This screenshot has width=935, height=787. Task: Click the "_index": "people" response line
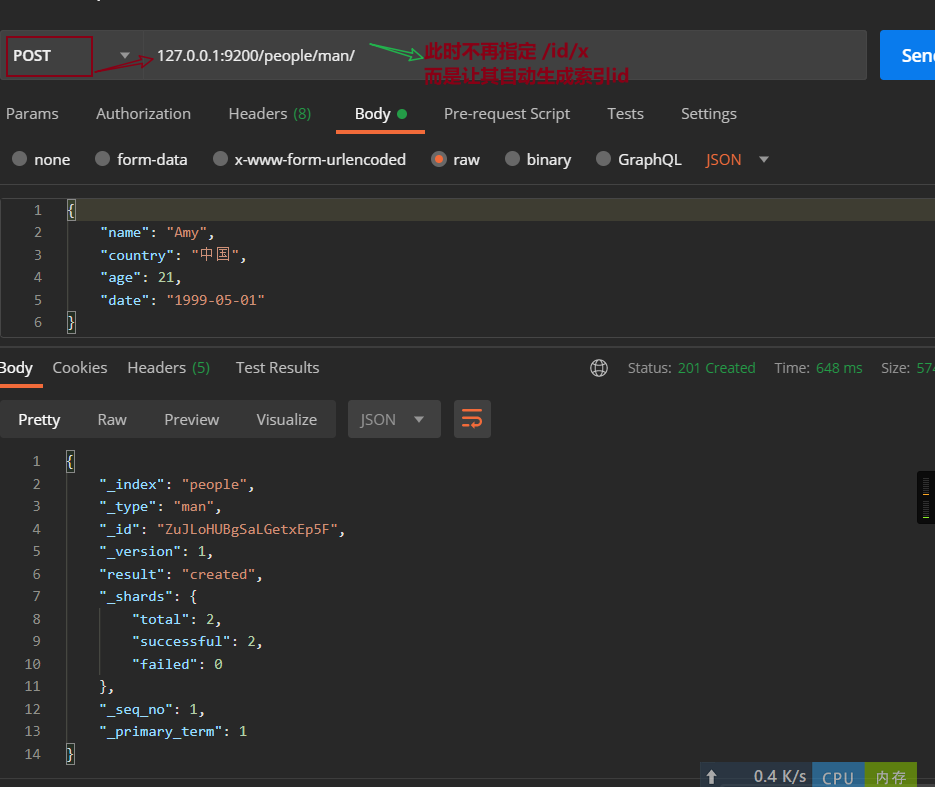(177, 485)
